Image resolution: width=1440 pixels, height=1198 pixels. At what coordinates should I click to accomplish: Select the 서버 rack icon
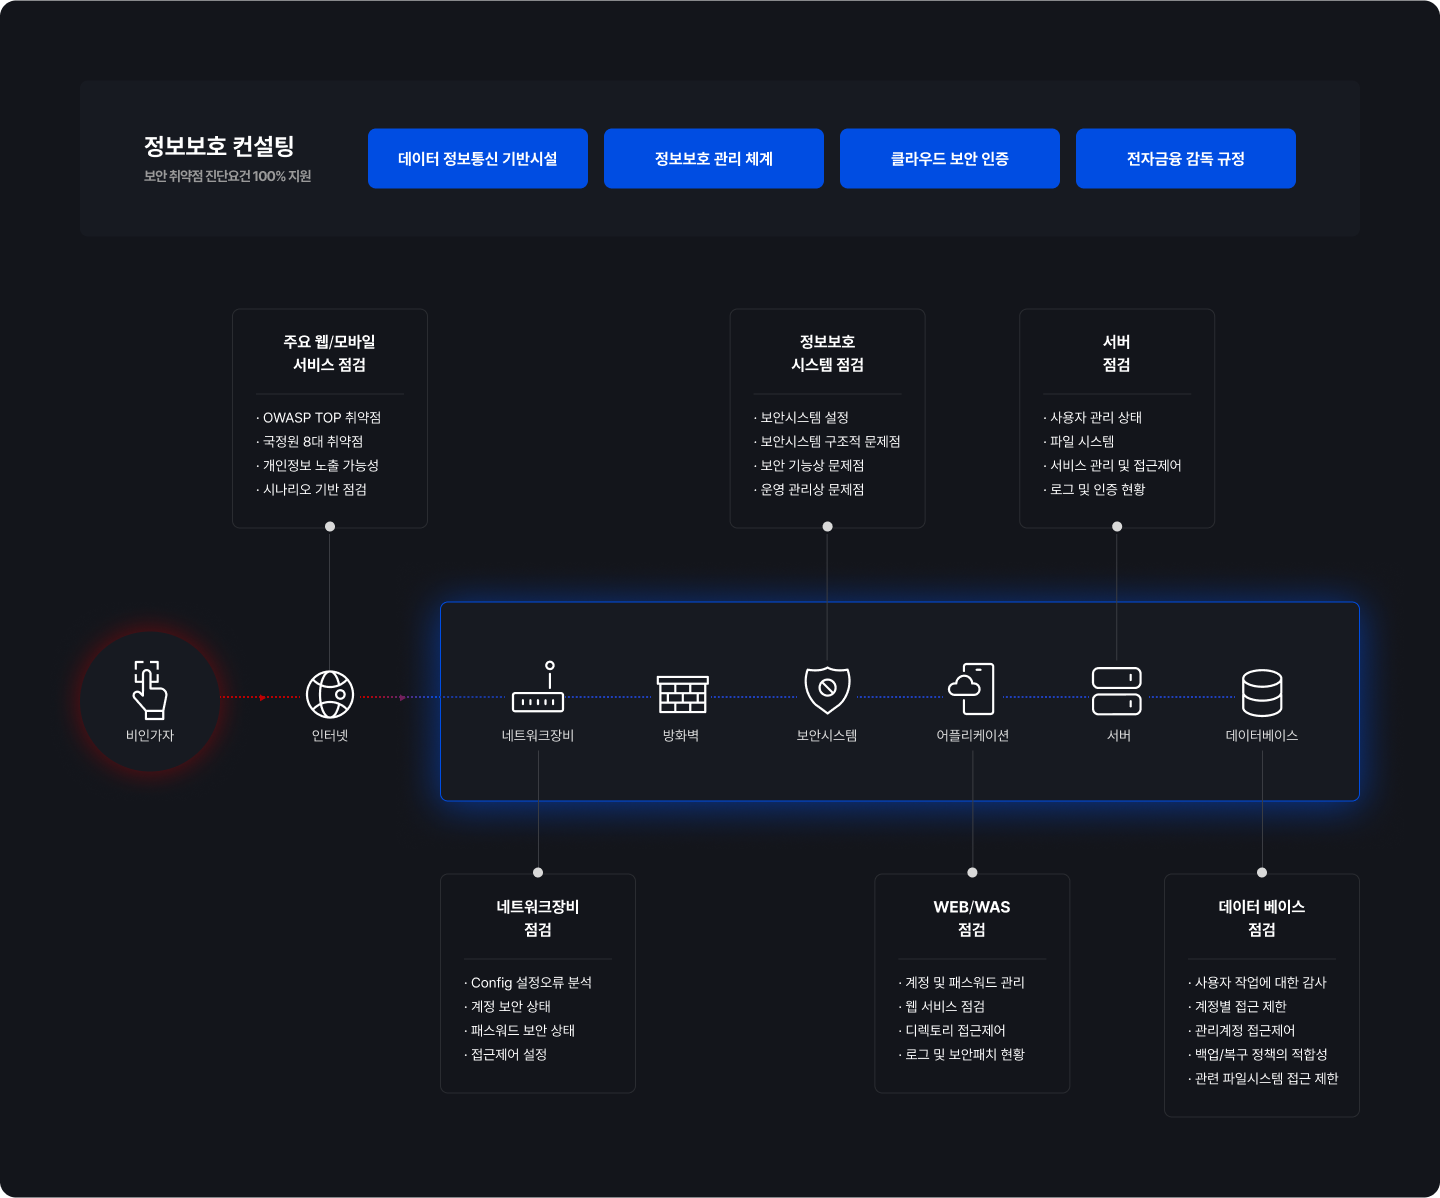pos(1117,691)
